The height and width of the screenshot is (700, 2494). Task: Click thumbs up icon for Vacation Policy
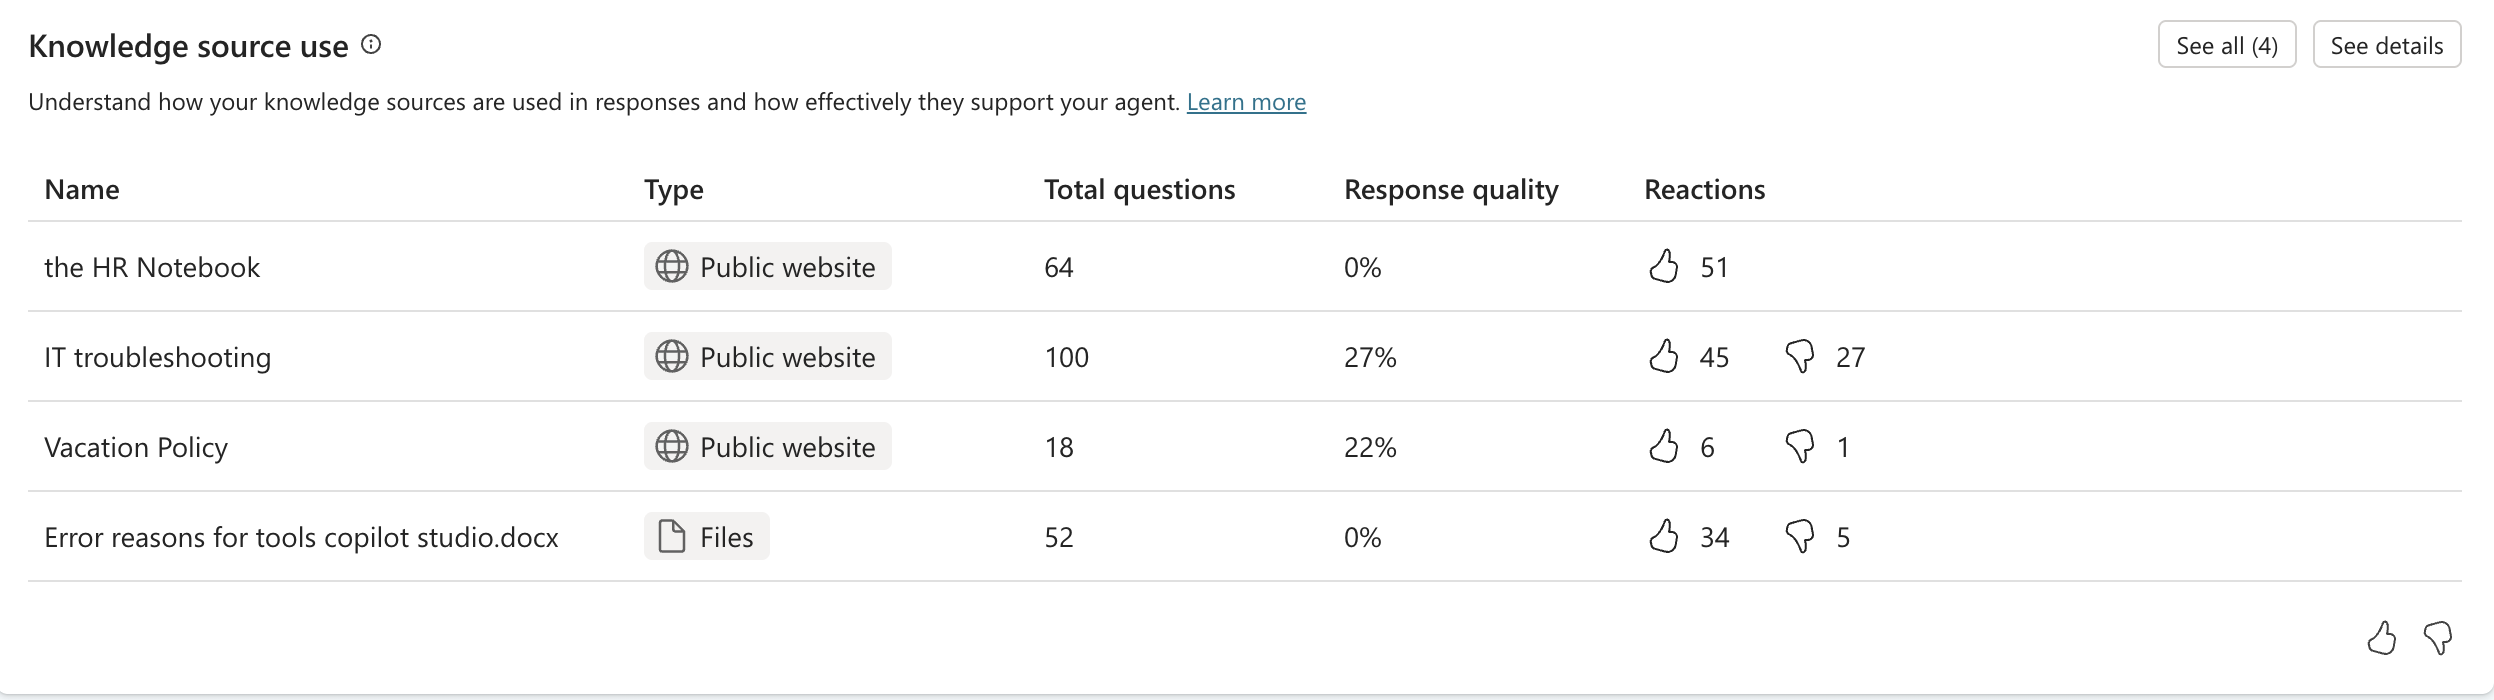pos(1664,446)
